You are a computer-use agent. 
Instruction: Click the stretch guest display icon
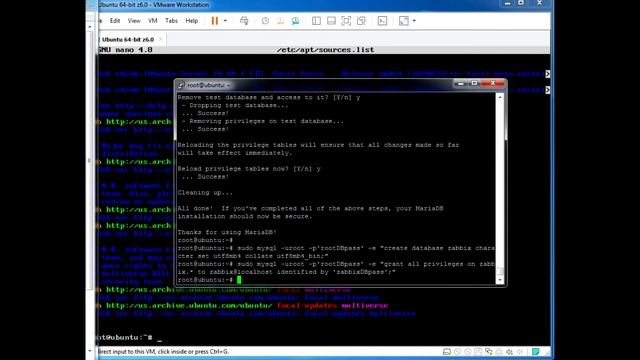tap(404, 21)
